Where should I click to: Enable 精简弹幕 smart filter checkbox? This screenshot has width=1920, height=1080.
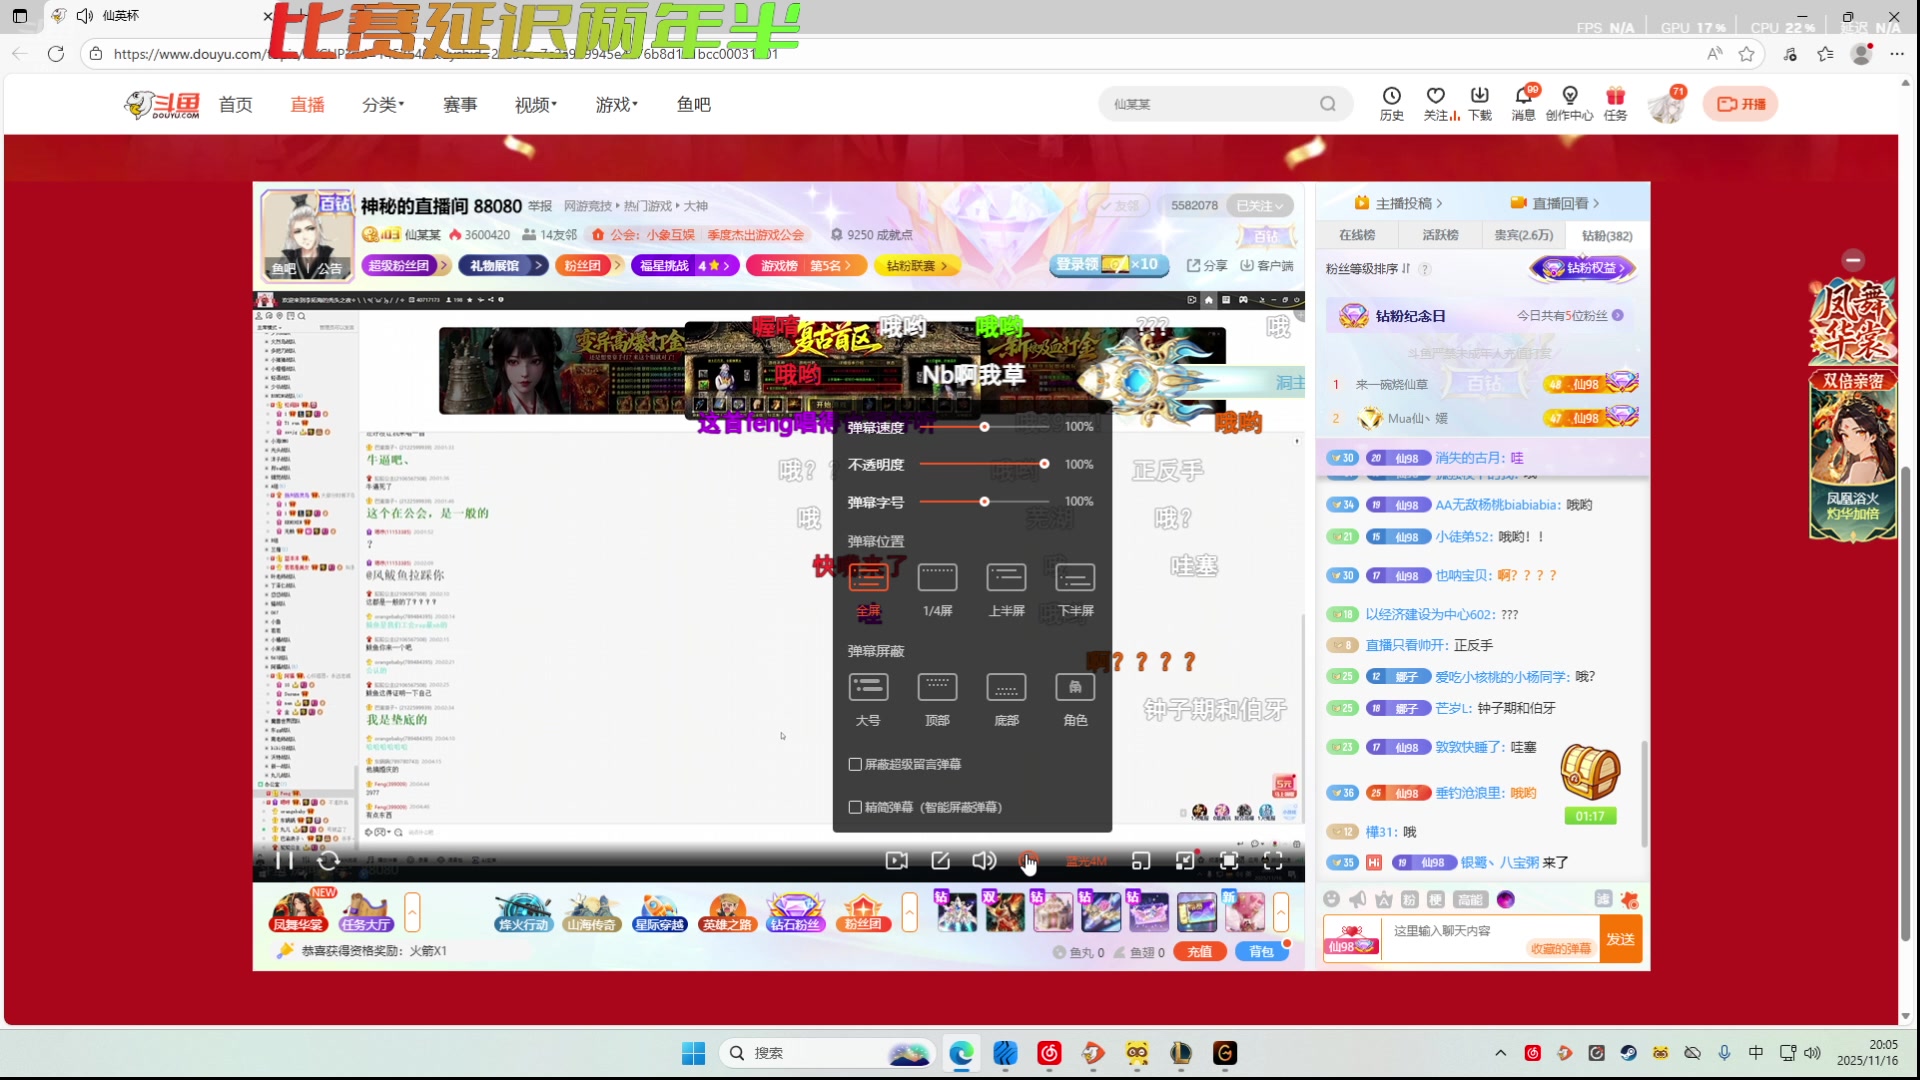click(856, 807)
